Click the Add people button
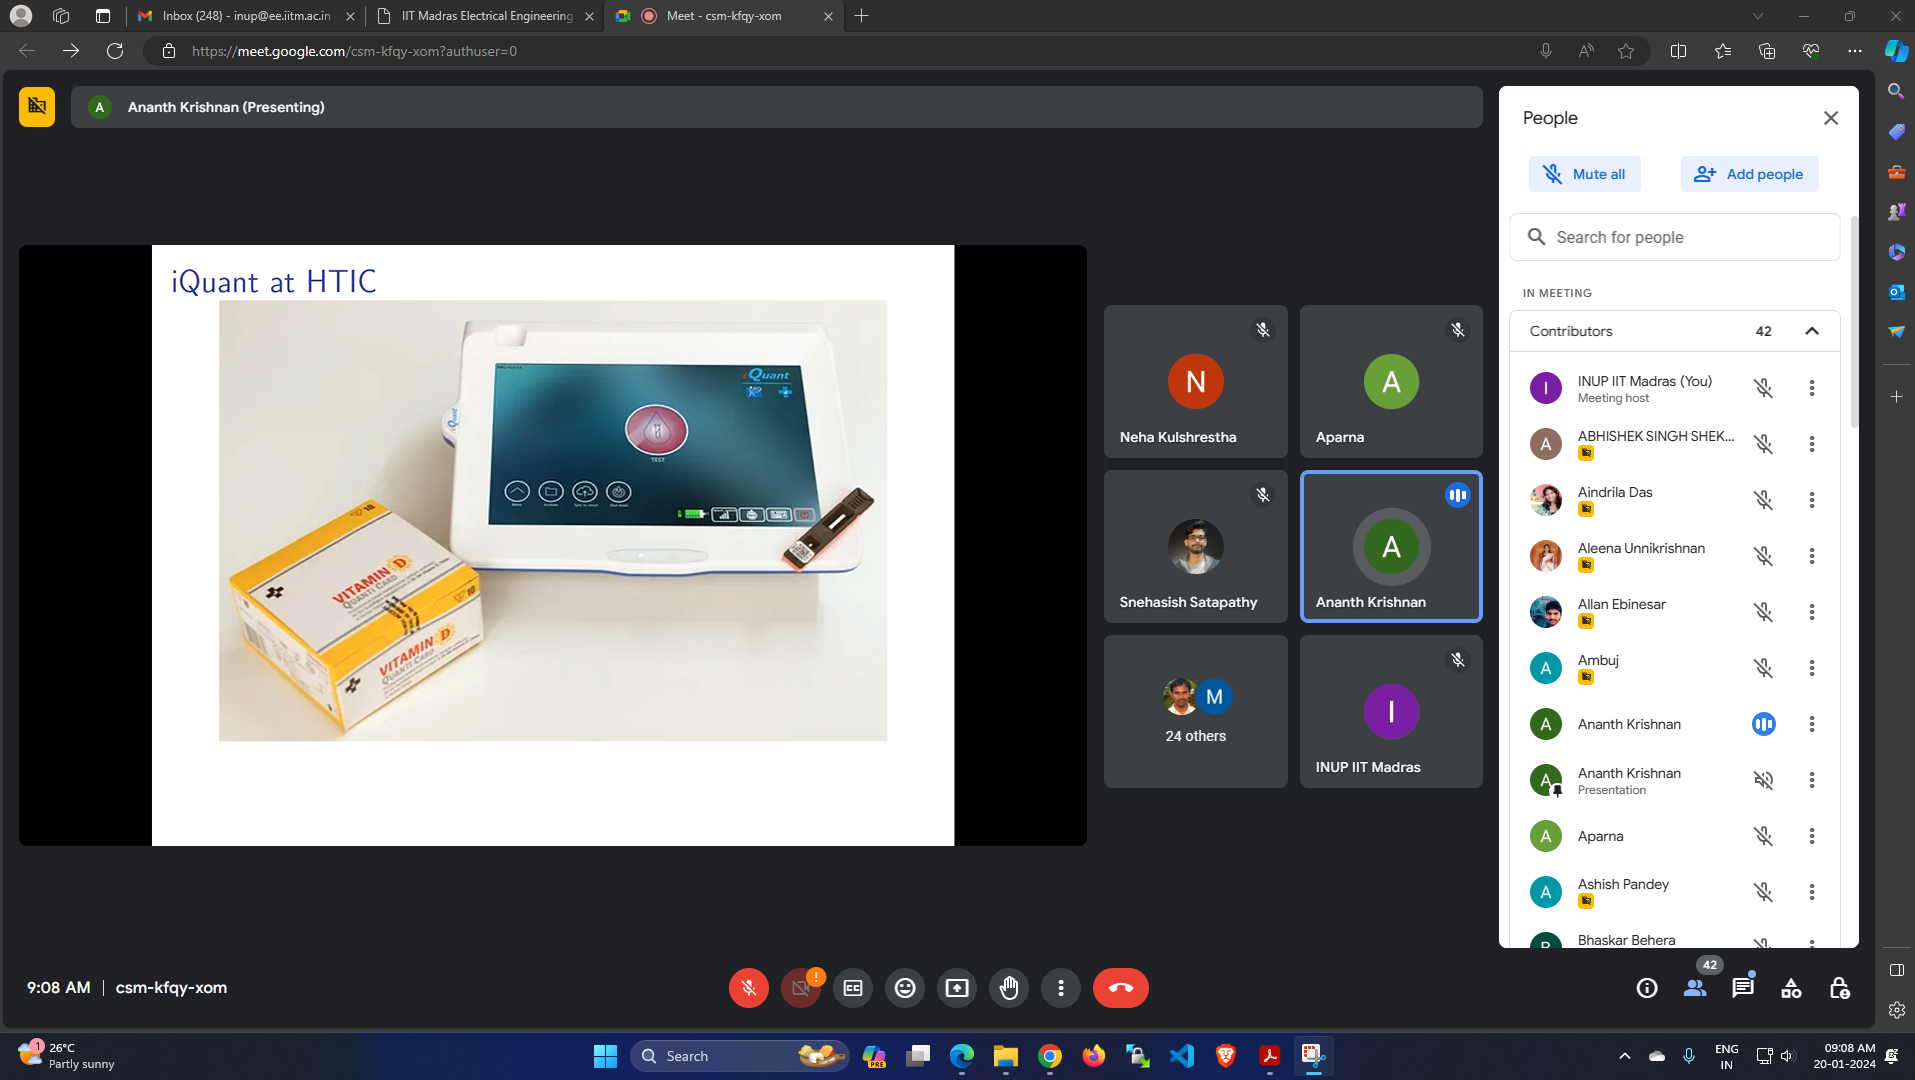 click(x=1749, y=174)
